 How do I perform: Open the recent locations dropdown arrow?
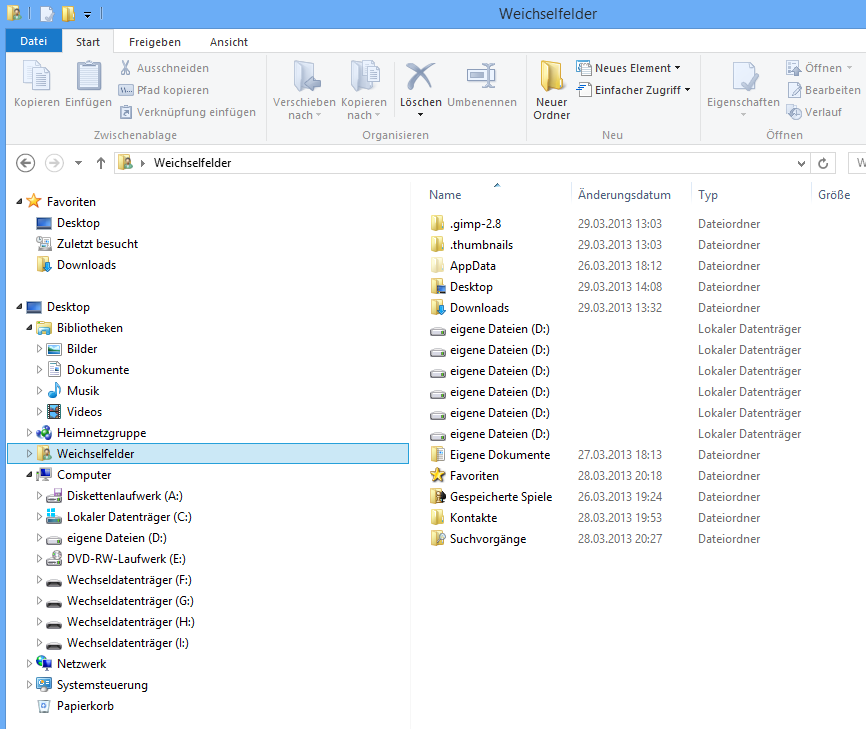78,163
